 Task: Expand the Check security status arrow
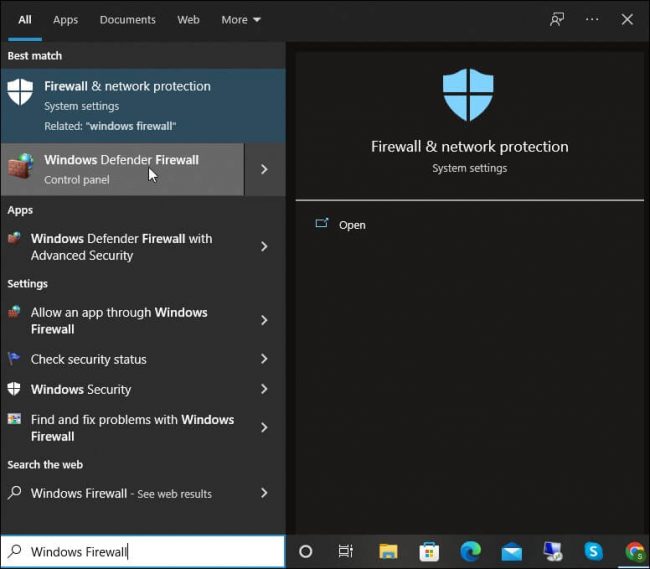click(264, 359)
